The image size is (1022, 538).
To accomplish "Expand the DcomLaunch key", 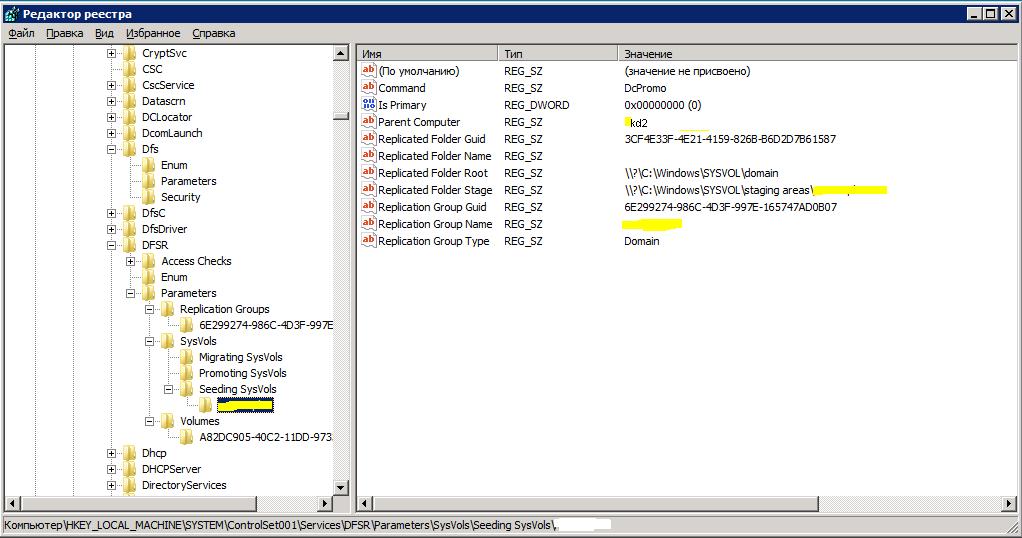I will coord(111,133).
